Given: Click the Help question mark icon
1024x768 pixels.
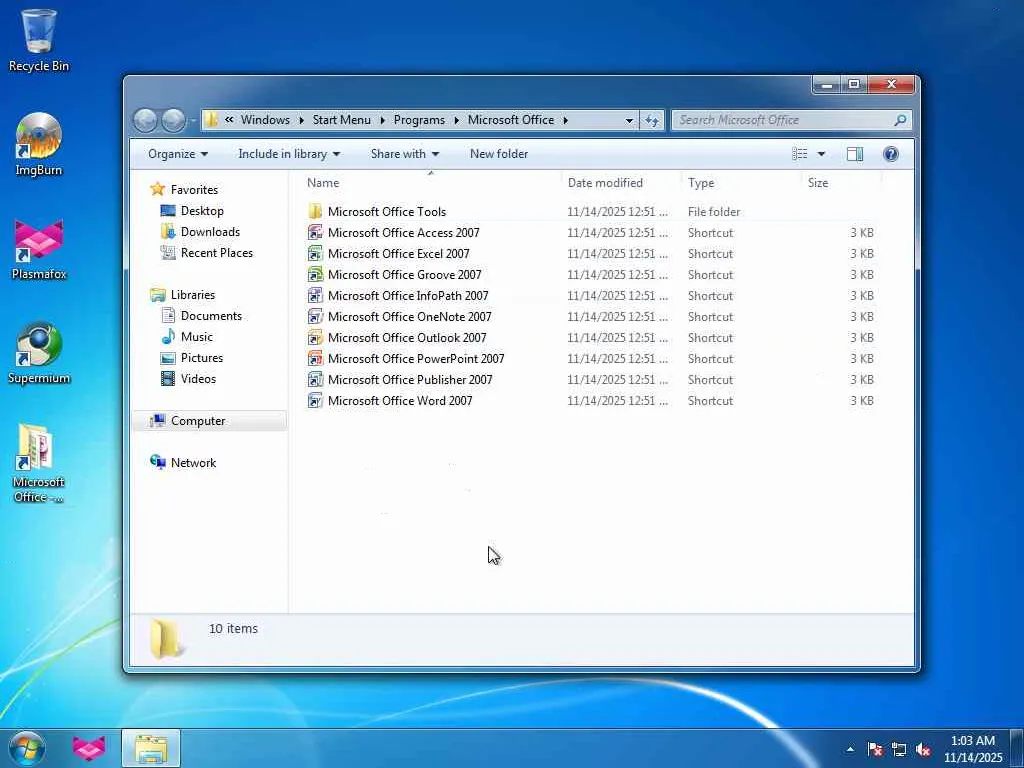Looking at the screenshot, I should pos(891,154).
